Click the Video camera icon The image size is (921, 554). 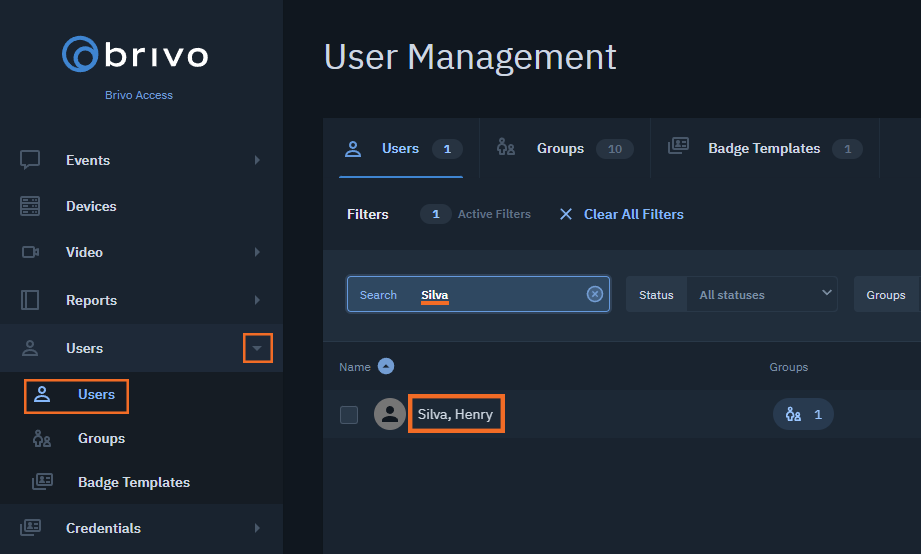[30, 252]
